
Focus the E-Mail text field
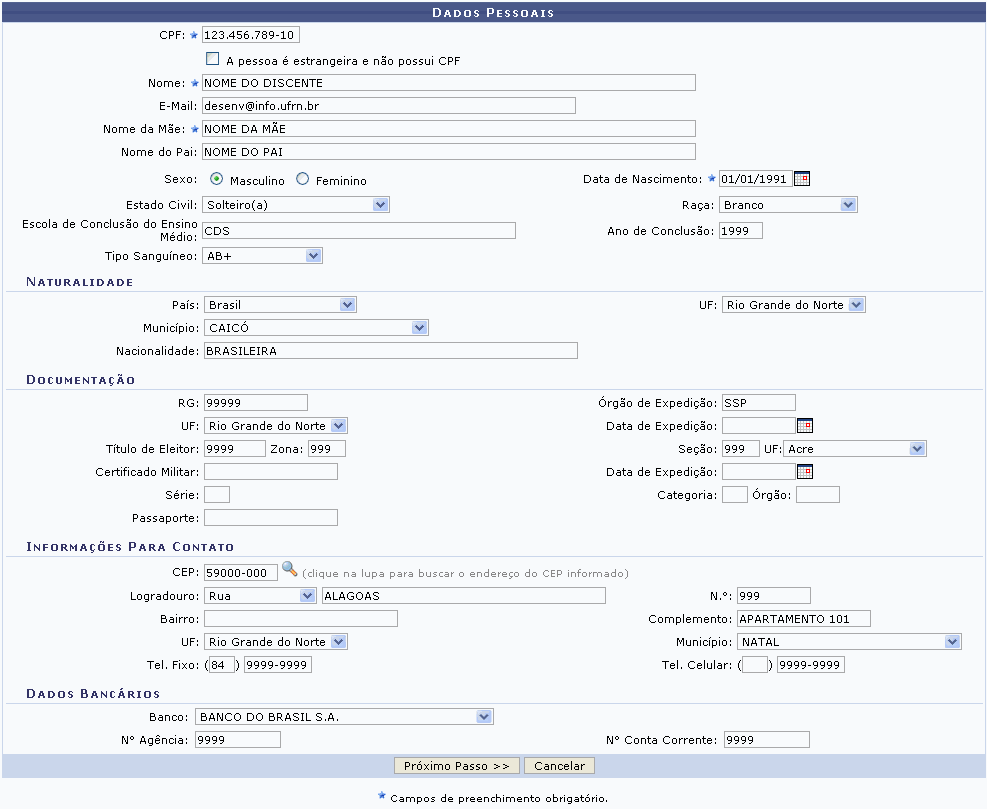[x=388, y=106]
